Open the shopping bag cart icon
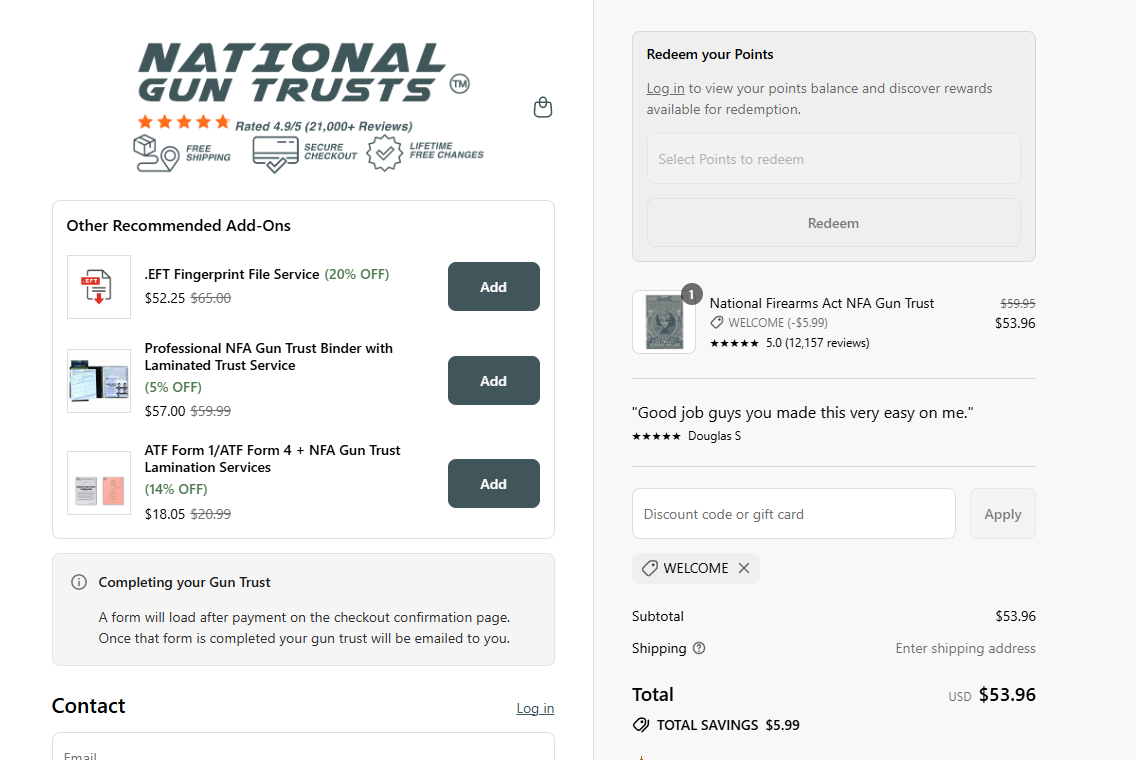 tap(543, 107)
